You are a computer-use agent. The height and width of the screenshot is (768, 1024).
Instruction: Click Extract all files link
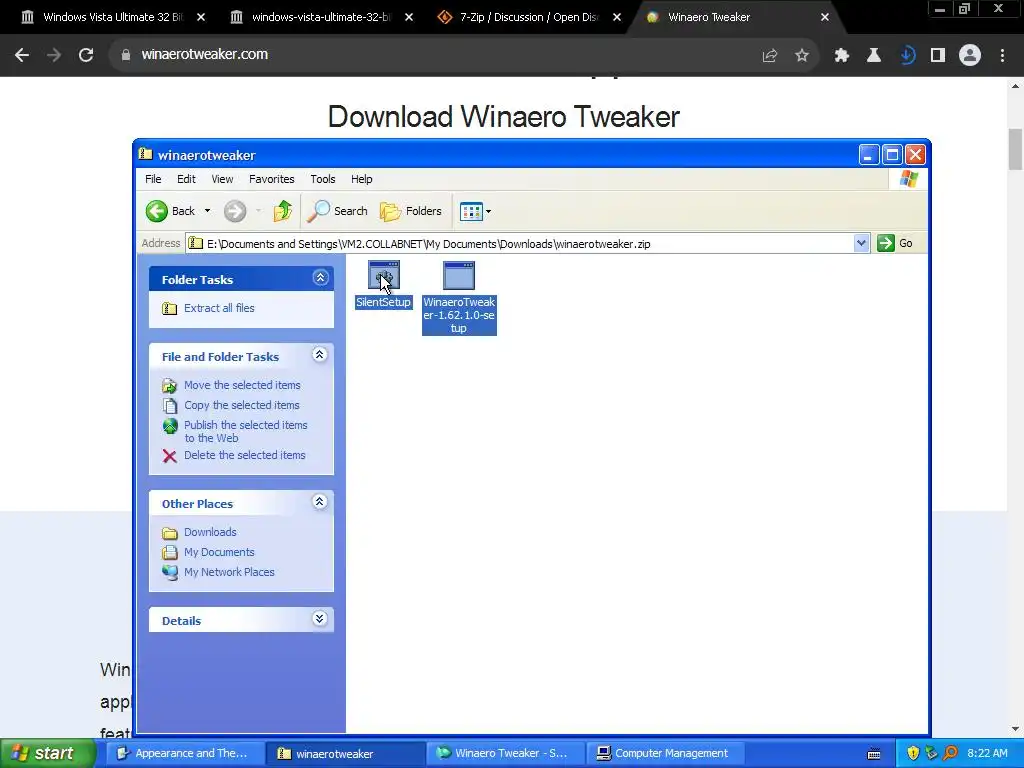[x=219, y=308]
